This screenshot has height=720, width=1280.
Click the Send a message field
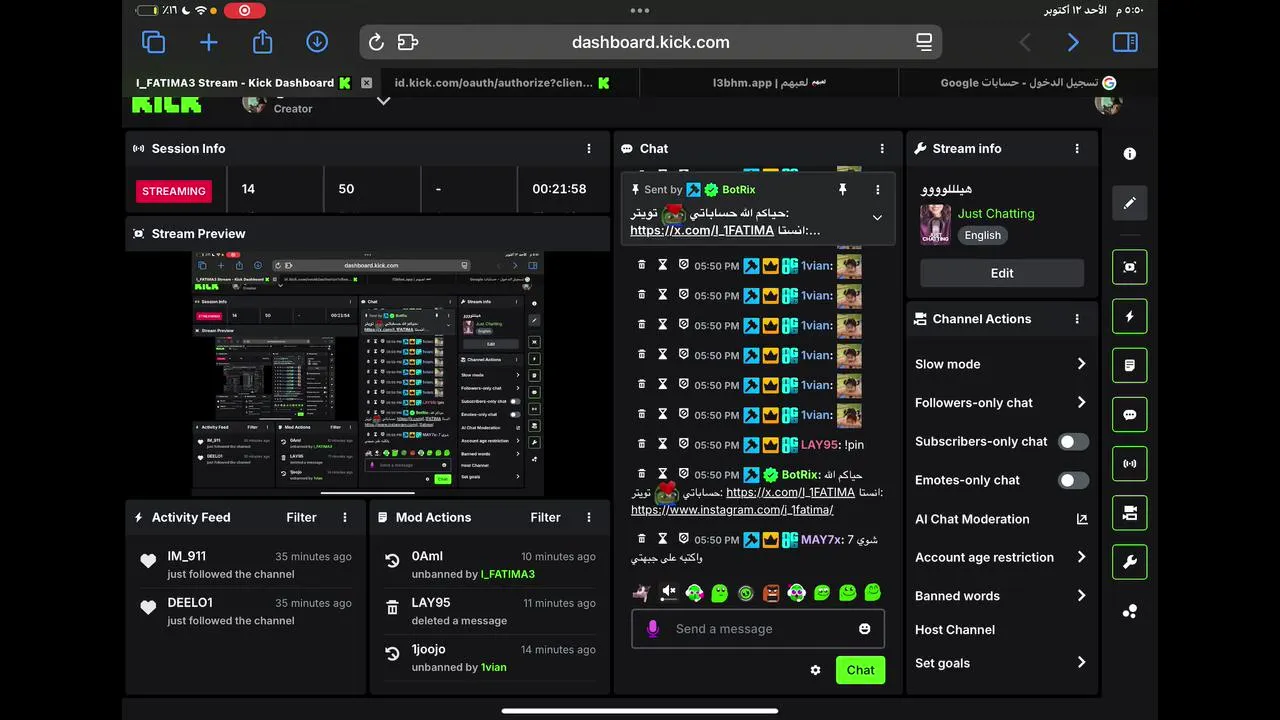point(758,629)
